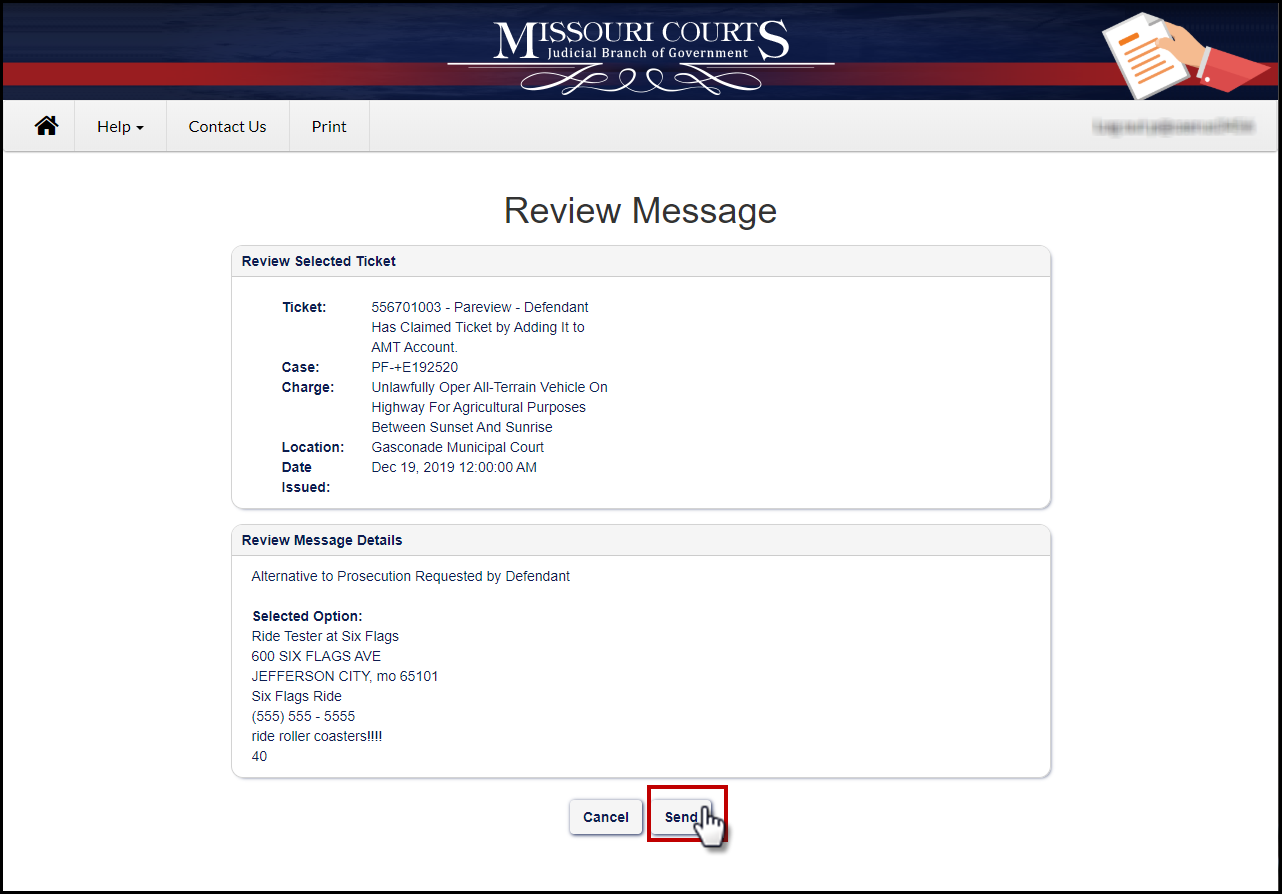This screenshot has width=1282, height=894.
Task: Click 'Alternative to Prosecution Requested by Defendant'
Action: [x=411, y=576]
